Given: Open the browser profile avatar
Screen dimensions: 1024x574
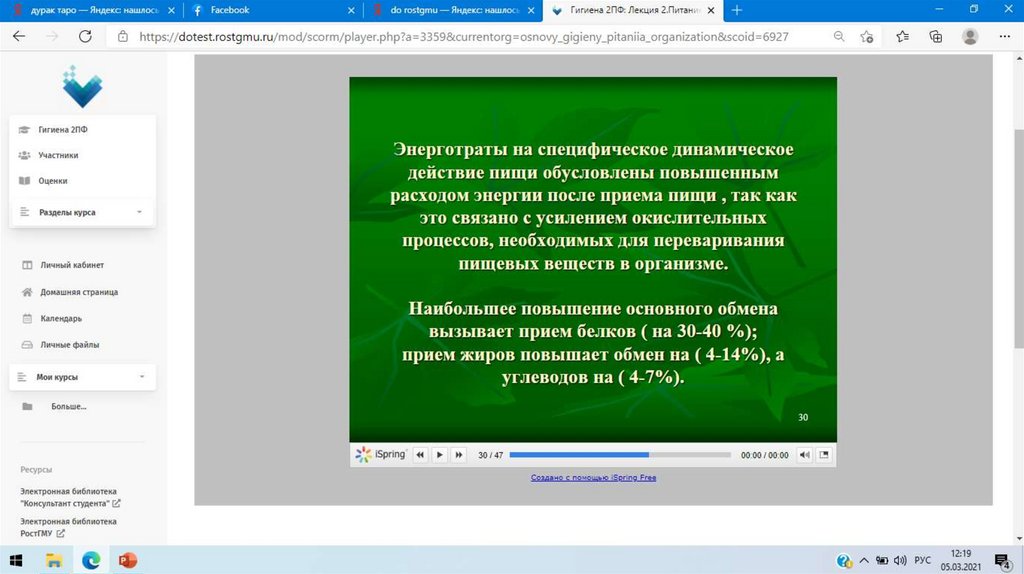Looking at the screenshot, I should tap(970, 37).
